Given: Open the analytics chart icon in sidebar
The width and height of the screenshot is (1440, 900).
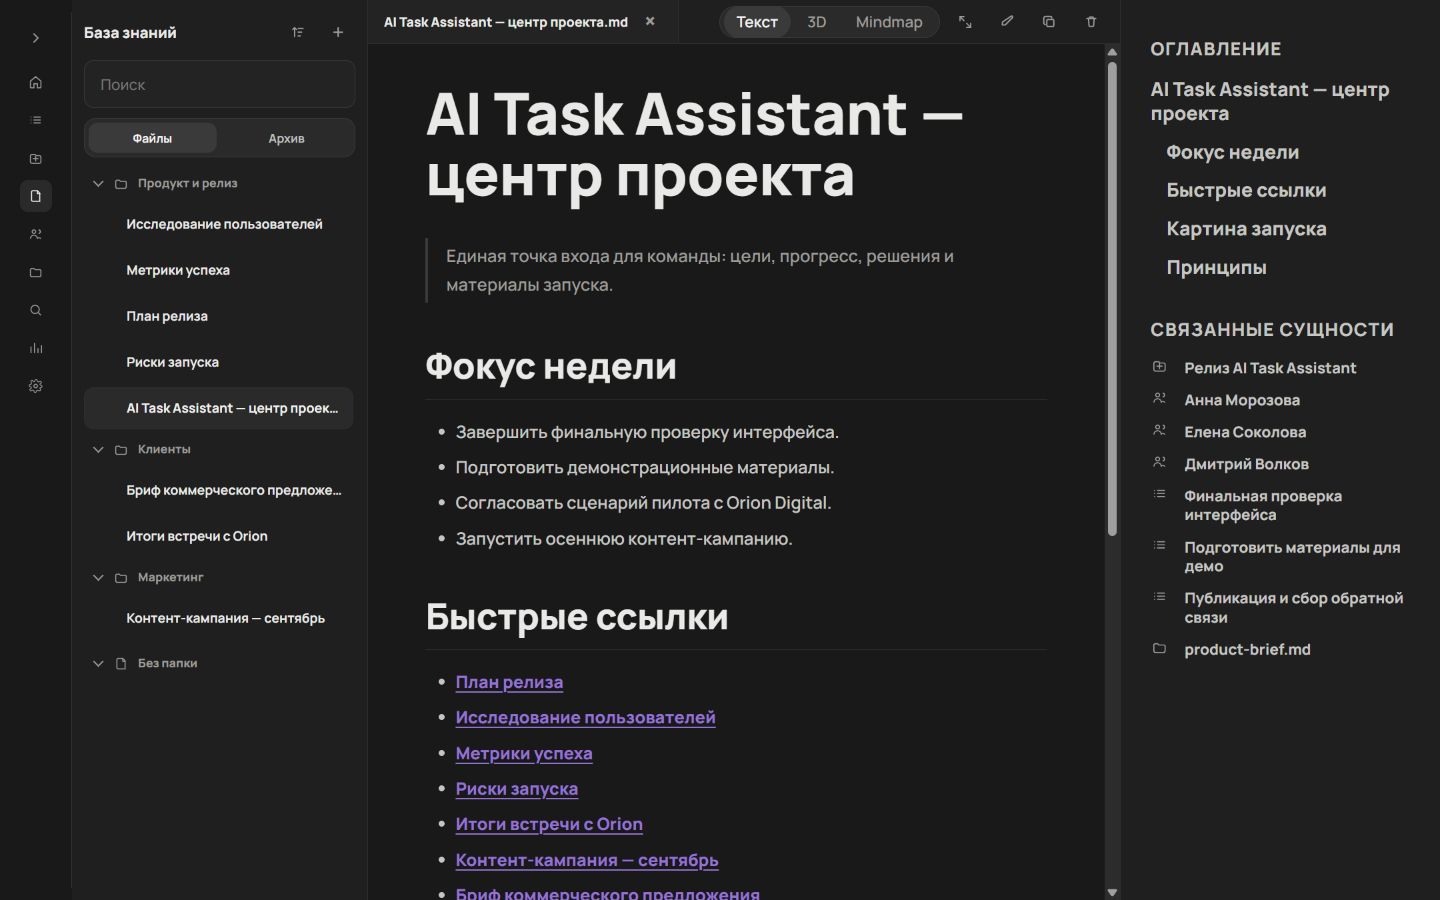Looking at the screenshot, I should pyautogui.click(x=36, y=348).
